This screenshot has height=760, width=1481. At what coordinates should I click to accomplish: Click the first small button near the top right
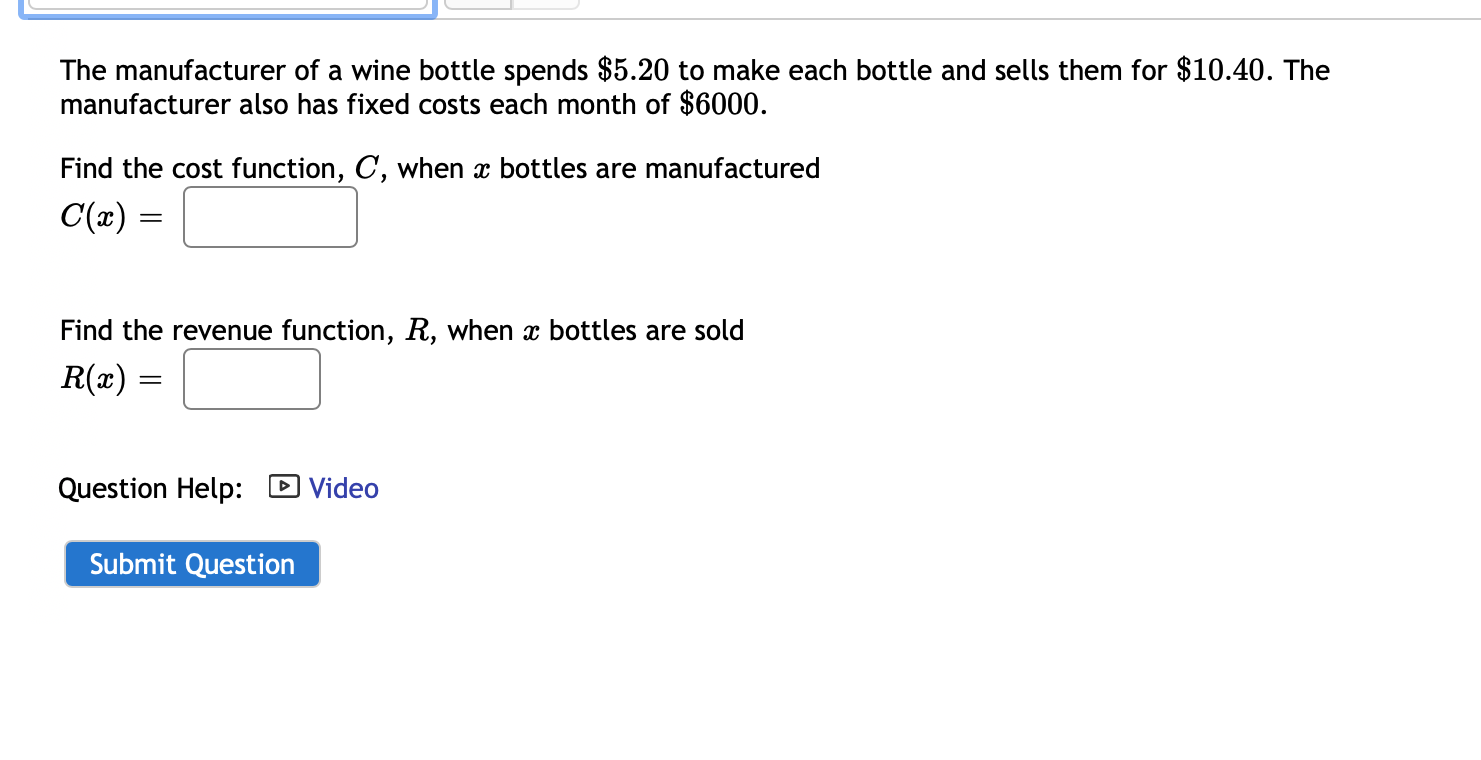pyautogui.click(x=478, y=3)
